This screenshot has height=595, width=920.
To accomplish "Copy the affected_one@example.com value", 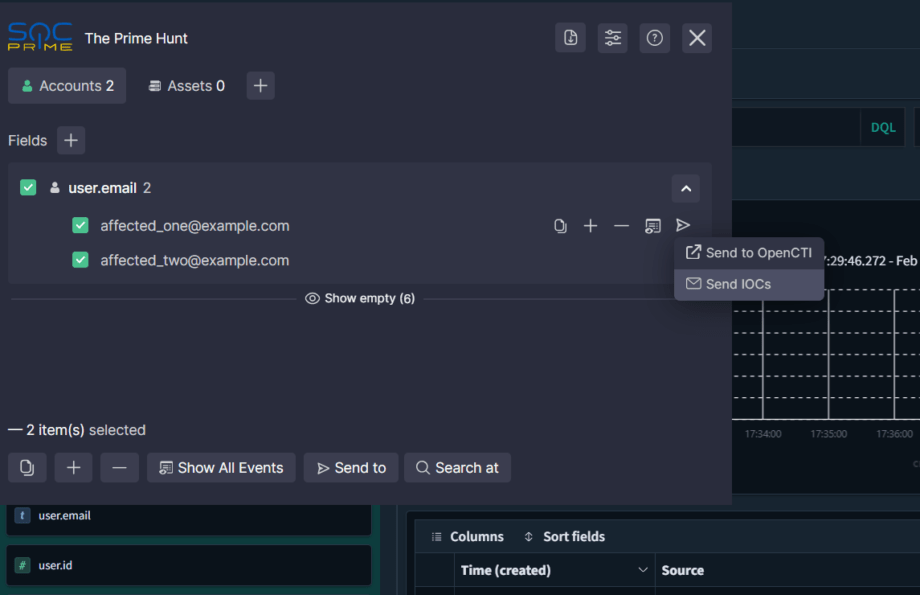I will point(559,225).
